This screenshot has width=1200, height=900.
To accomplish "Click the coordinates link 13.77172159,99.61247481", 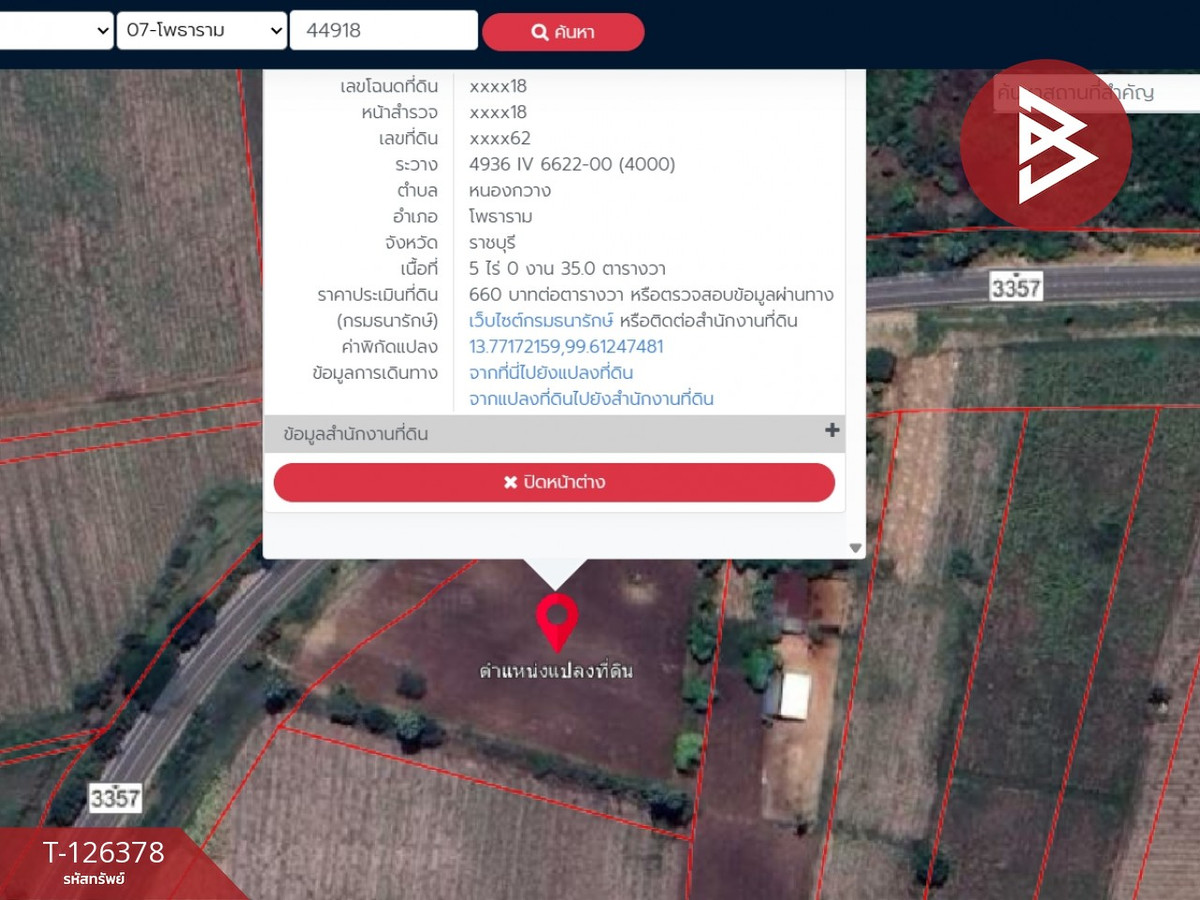I will (x=566, y=347).
